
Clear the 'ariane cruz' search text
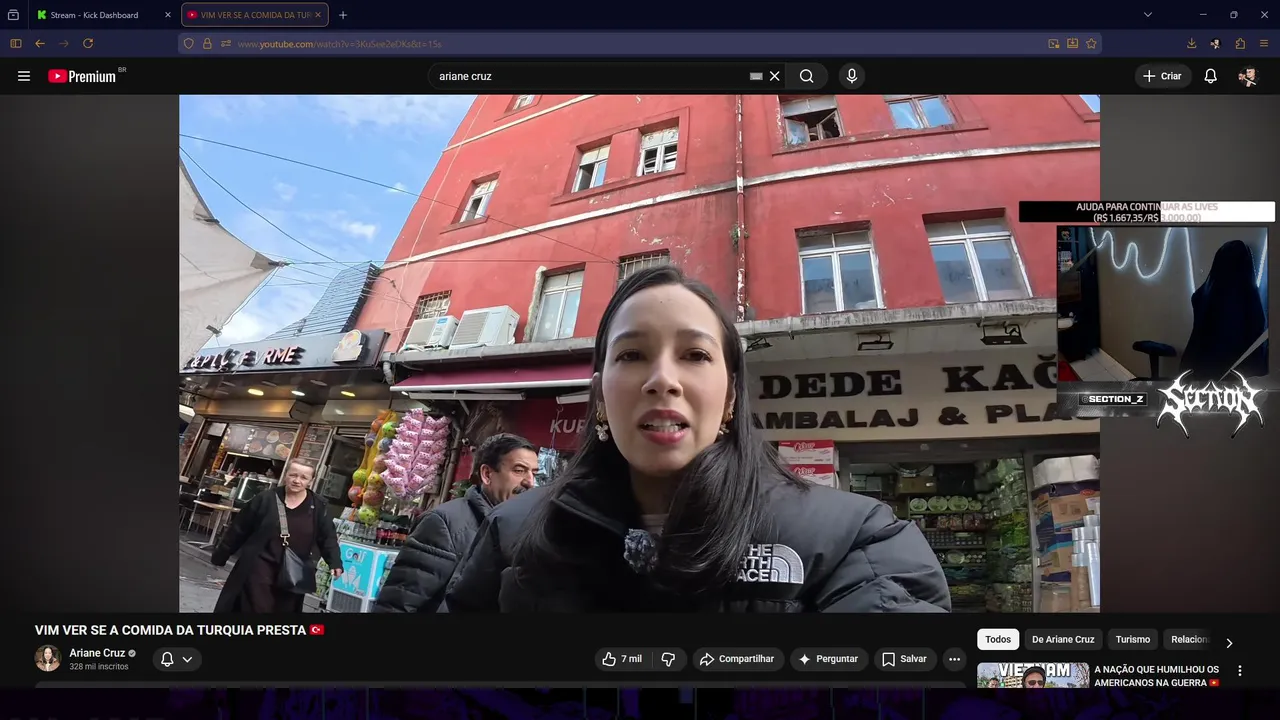774,76
